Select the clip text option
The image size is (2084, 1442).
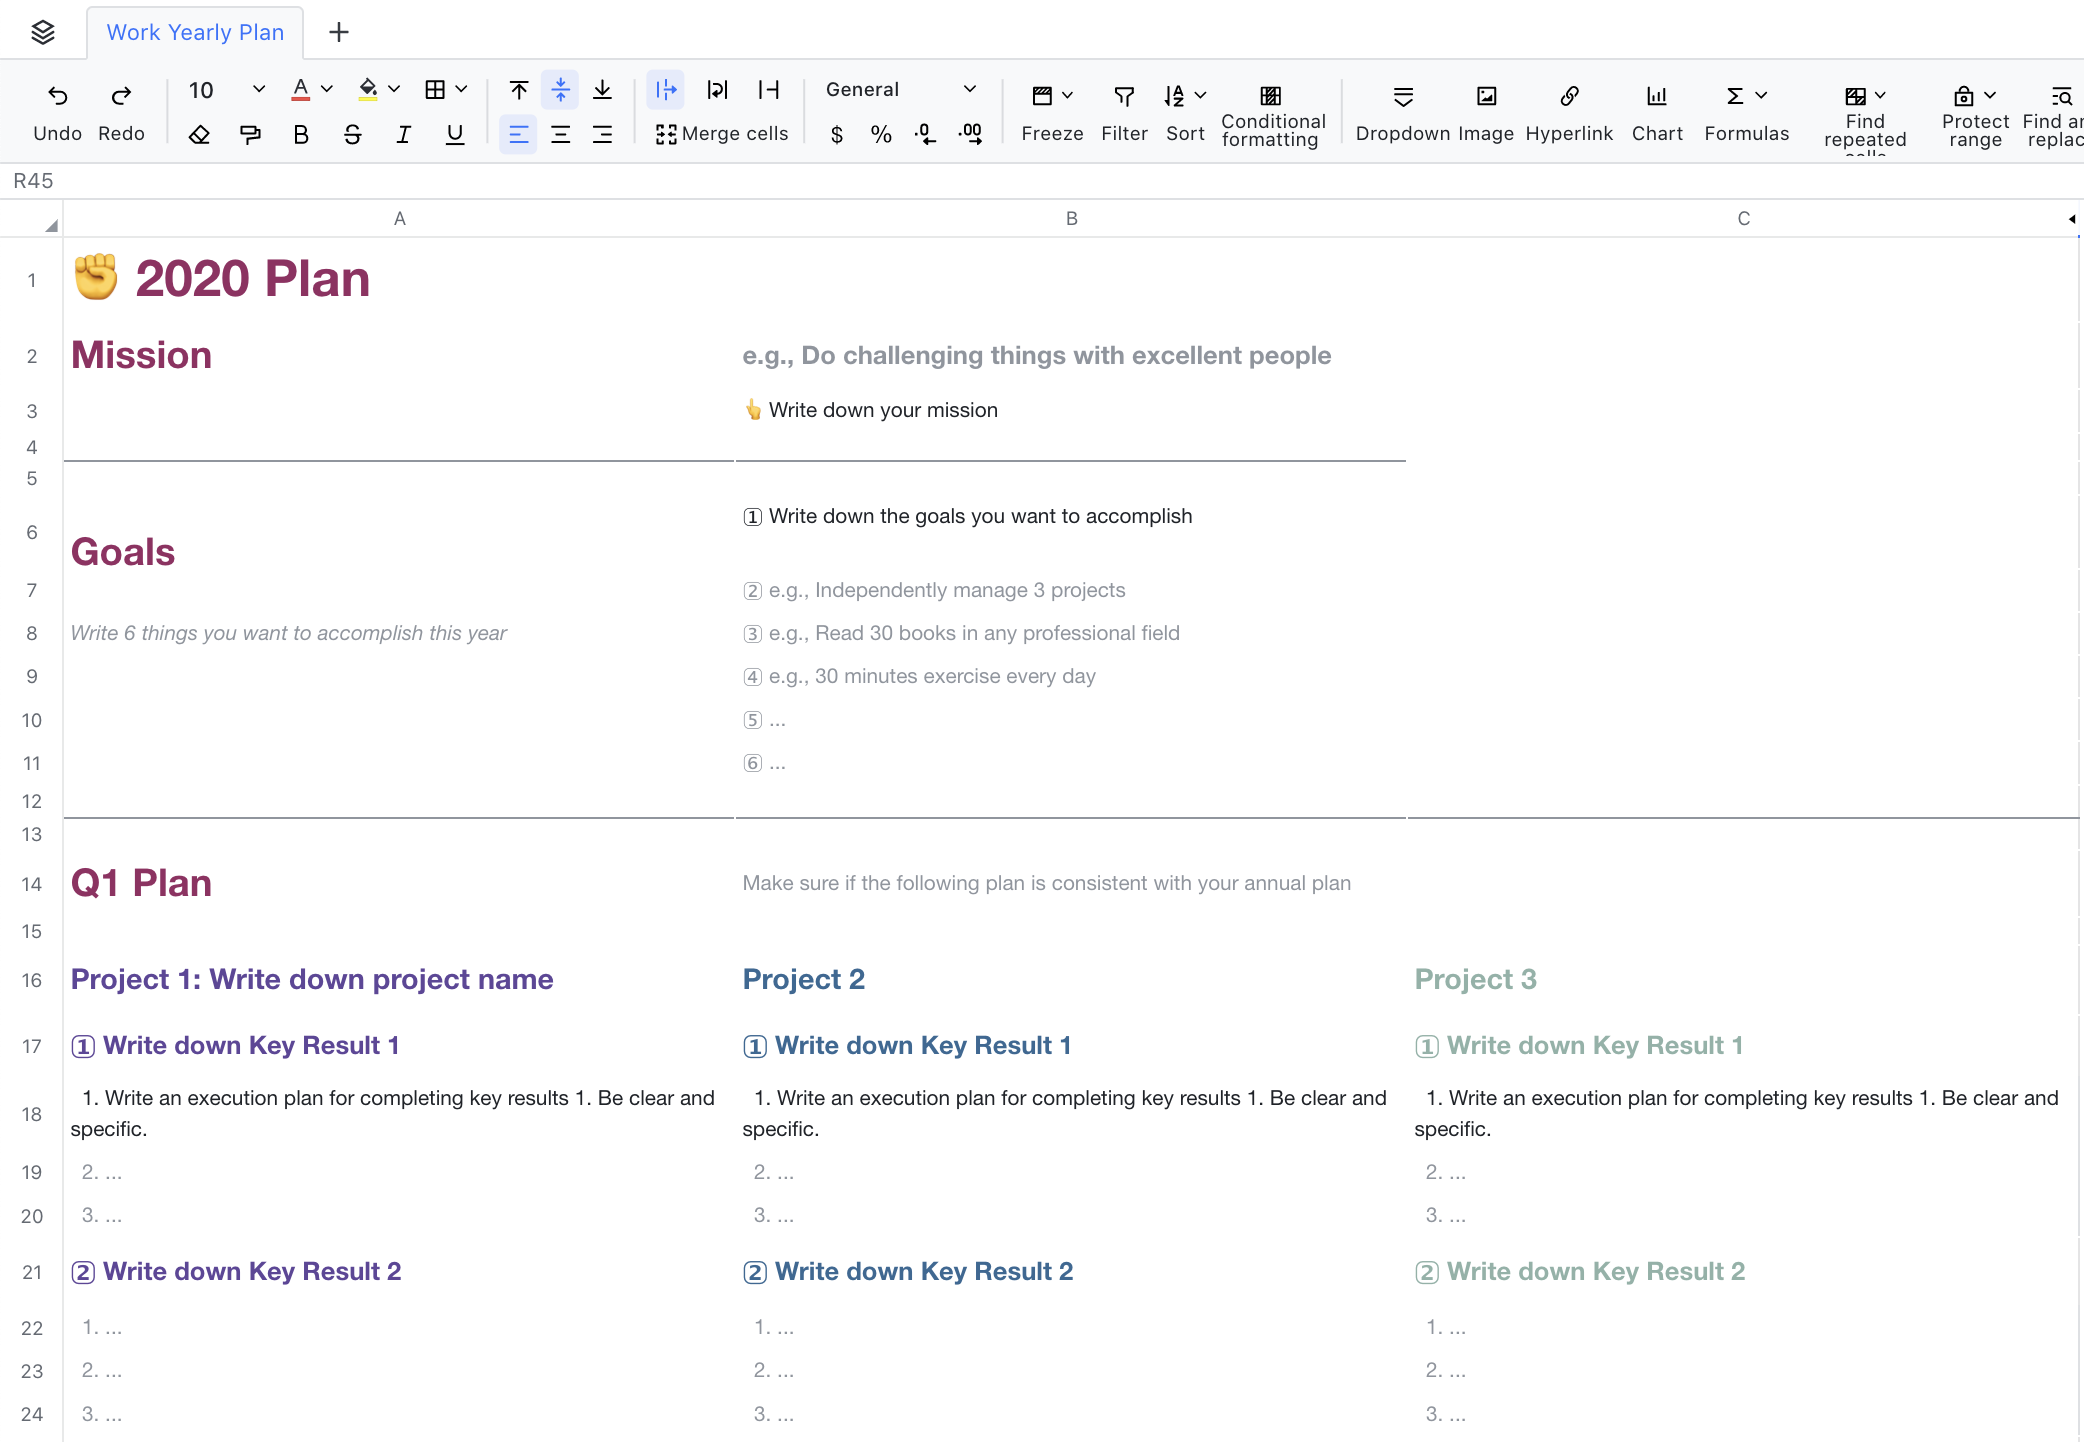[768, 90]
